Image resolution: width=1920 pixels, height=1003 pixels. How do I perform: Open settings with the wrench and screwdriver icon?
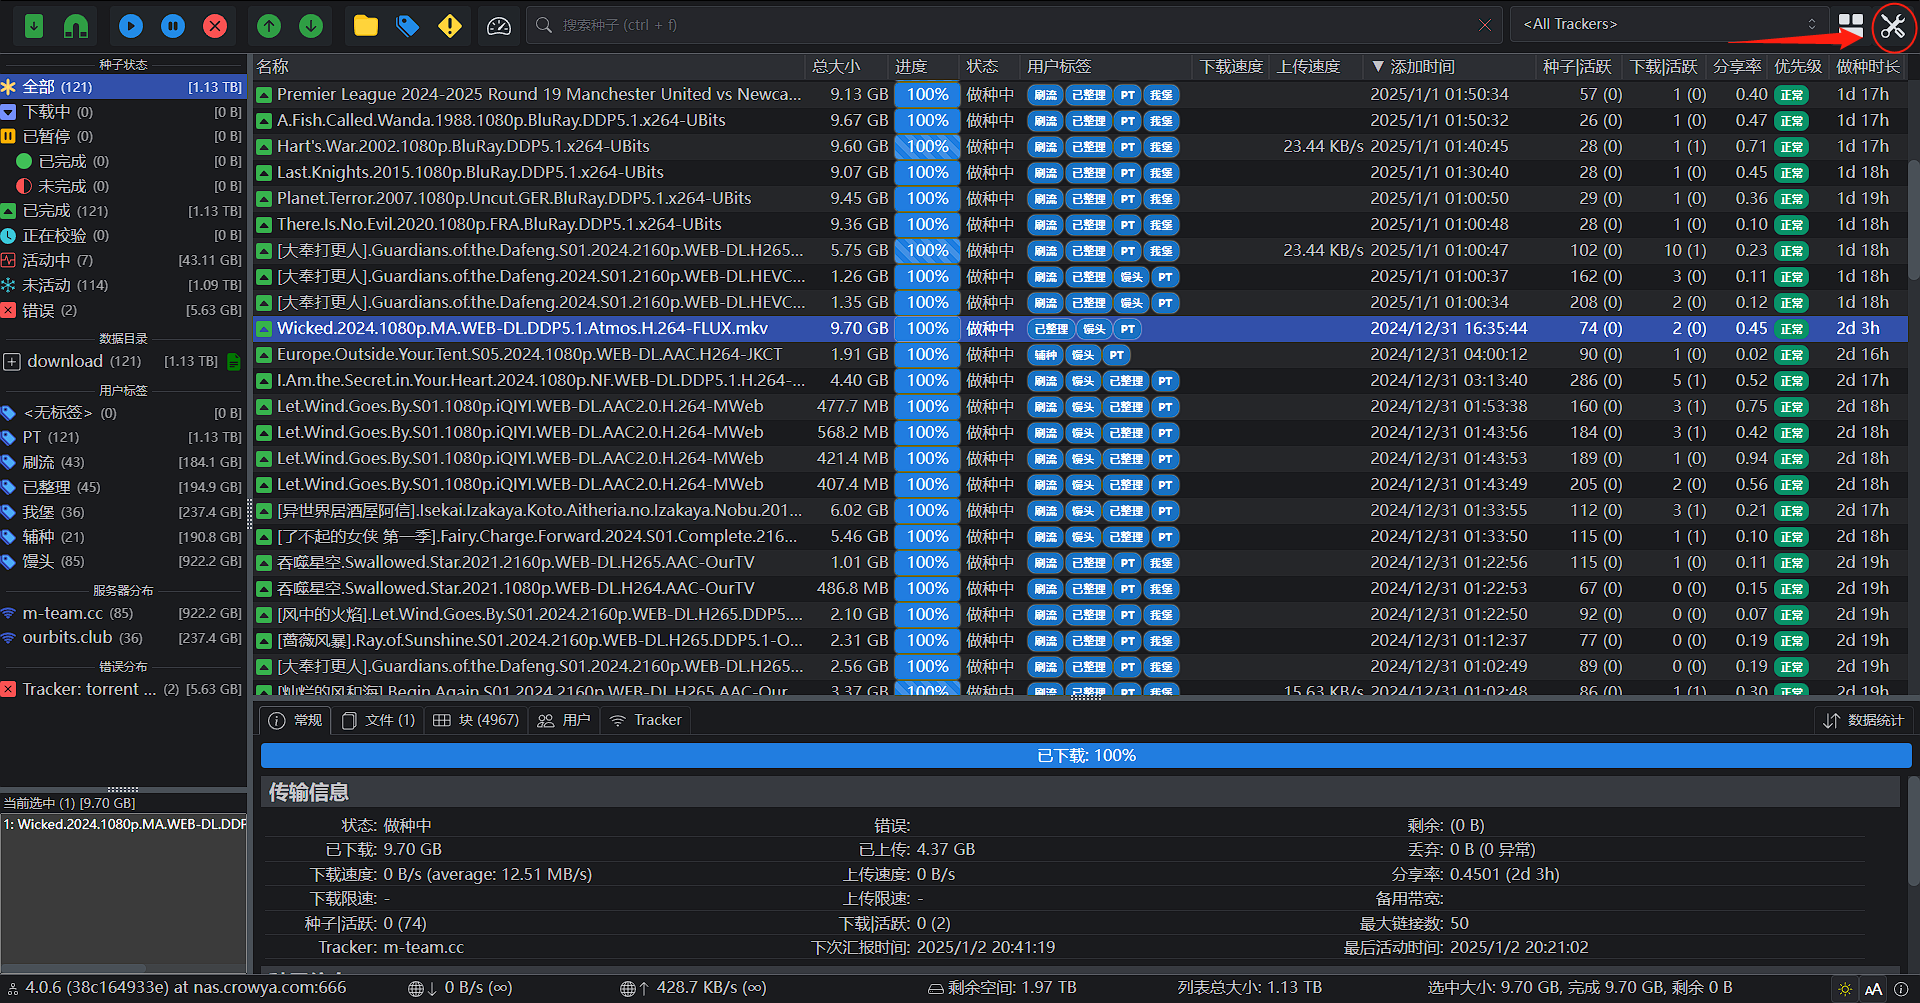coord(1893,25)
